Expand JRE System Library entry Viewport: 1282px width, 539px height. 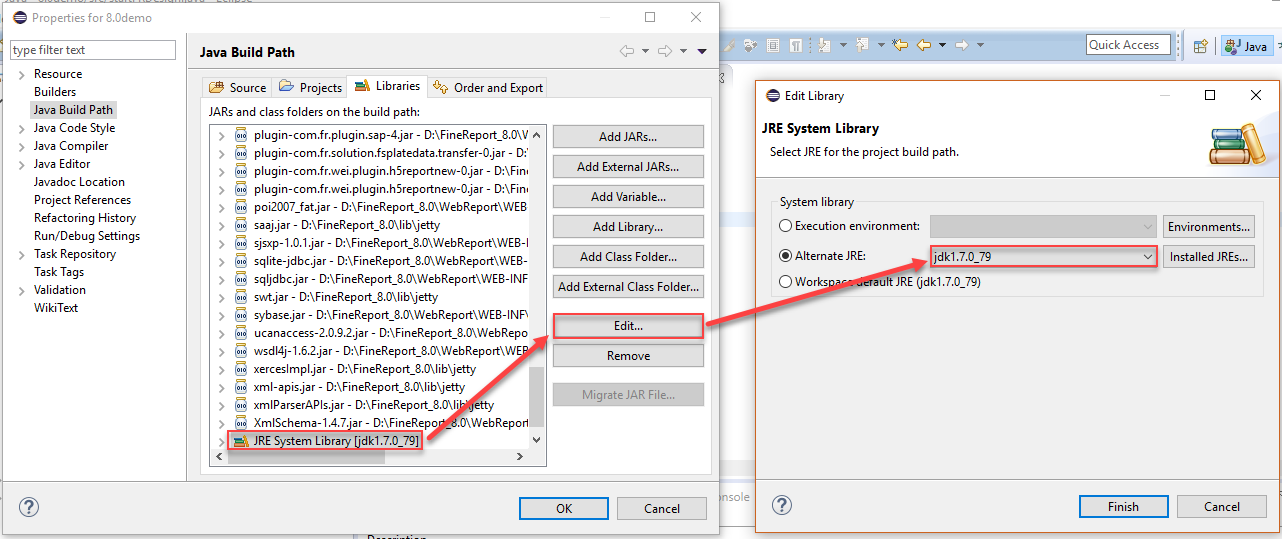[x=222, y=441]
